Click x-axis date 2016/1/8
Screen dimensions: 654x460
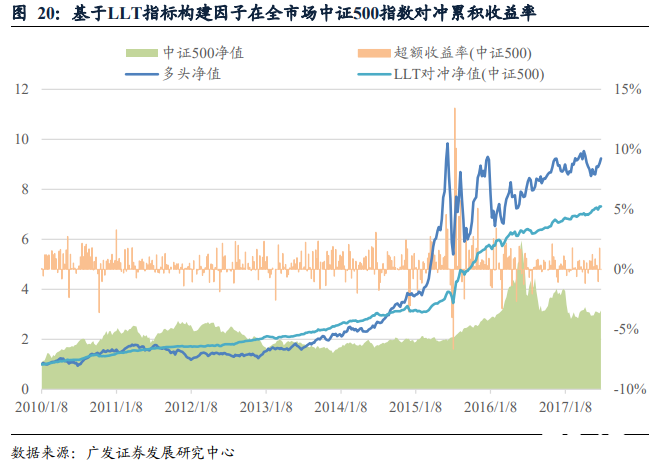[490, 407]
